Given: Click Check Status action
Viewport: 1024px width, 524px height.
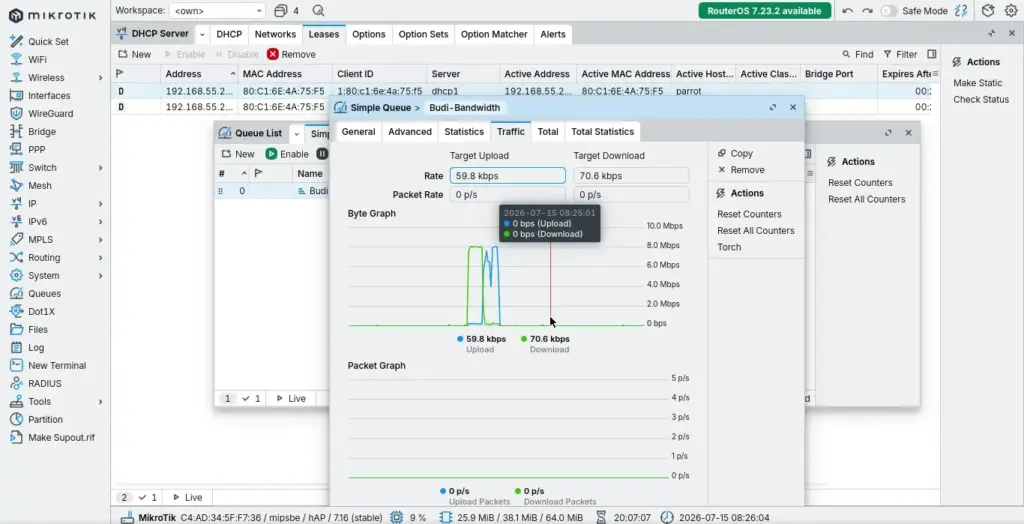Looking at the screenshot, I should [x=981, y=99].
